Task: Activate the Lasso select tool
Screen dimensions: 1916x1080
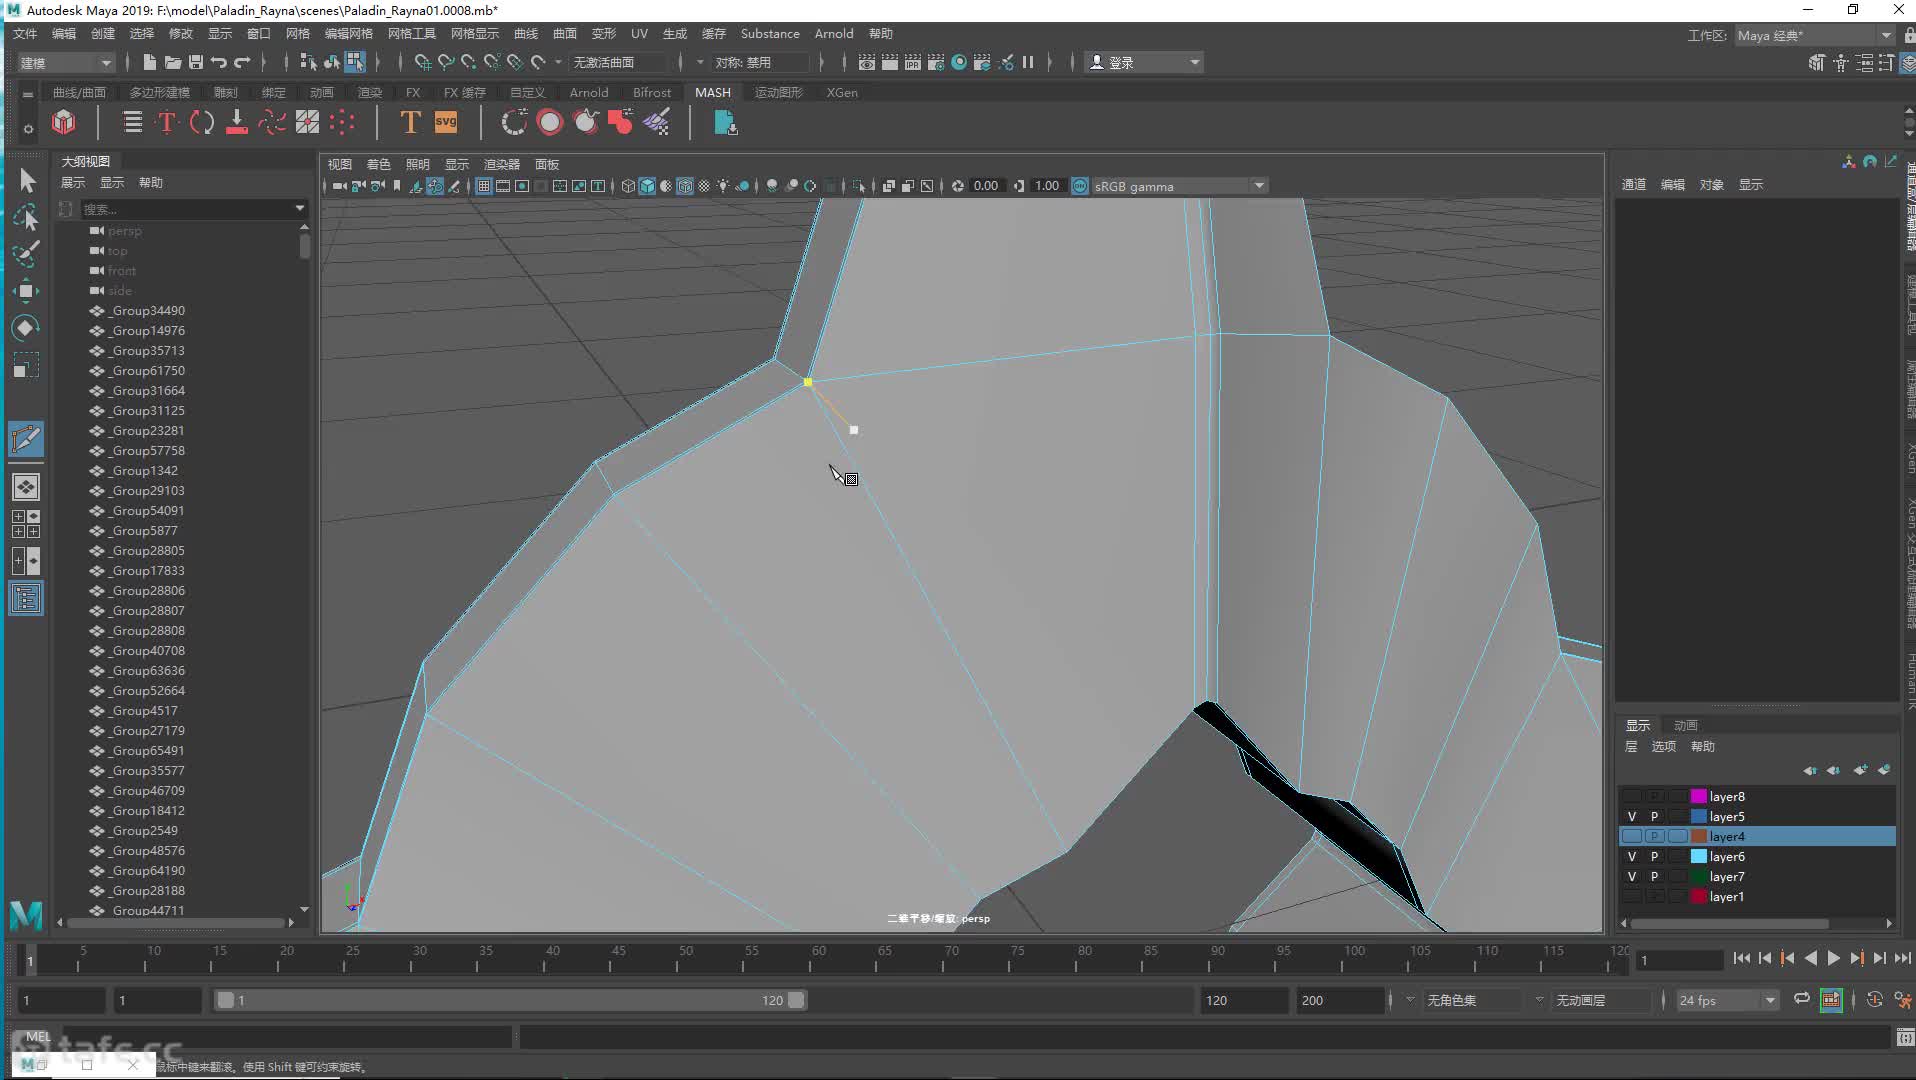Action: click(x=27, y=217)
